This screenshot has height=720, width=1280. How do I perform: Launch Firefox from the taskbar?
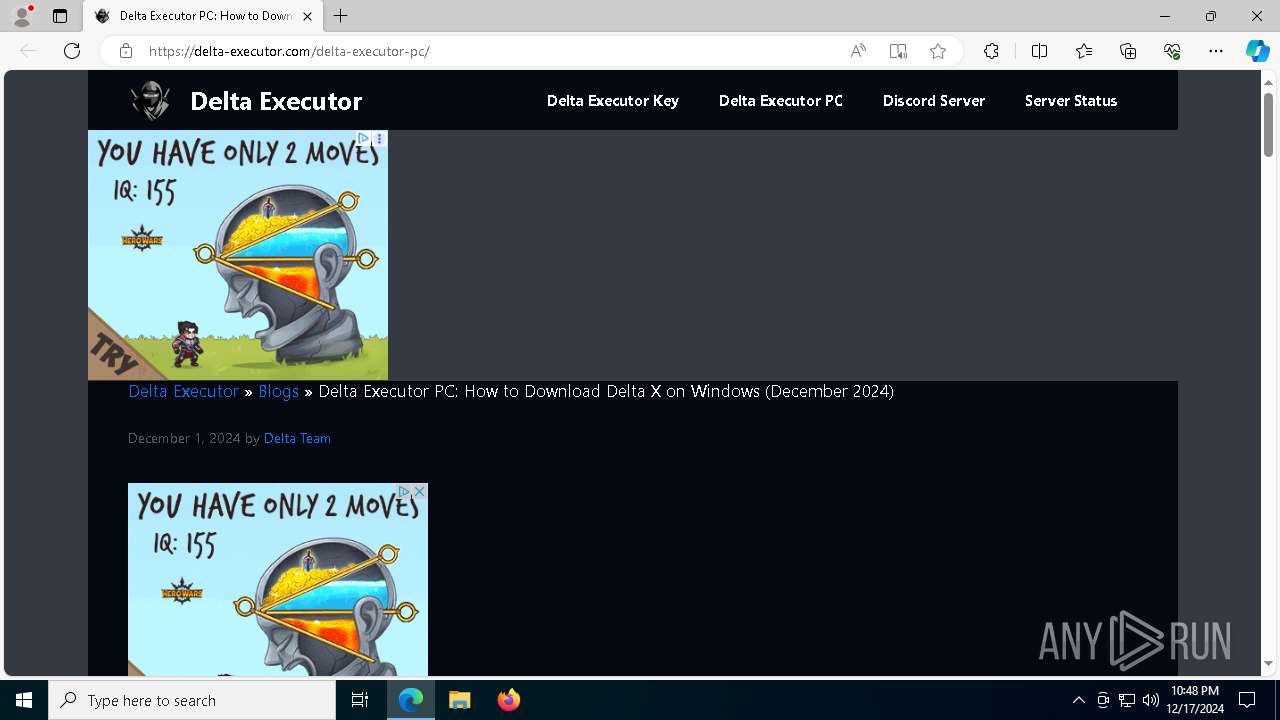pyautogui.click(x=509, y=700)
